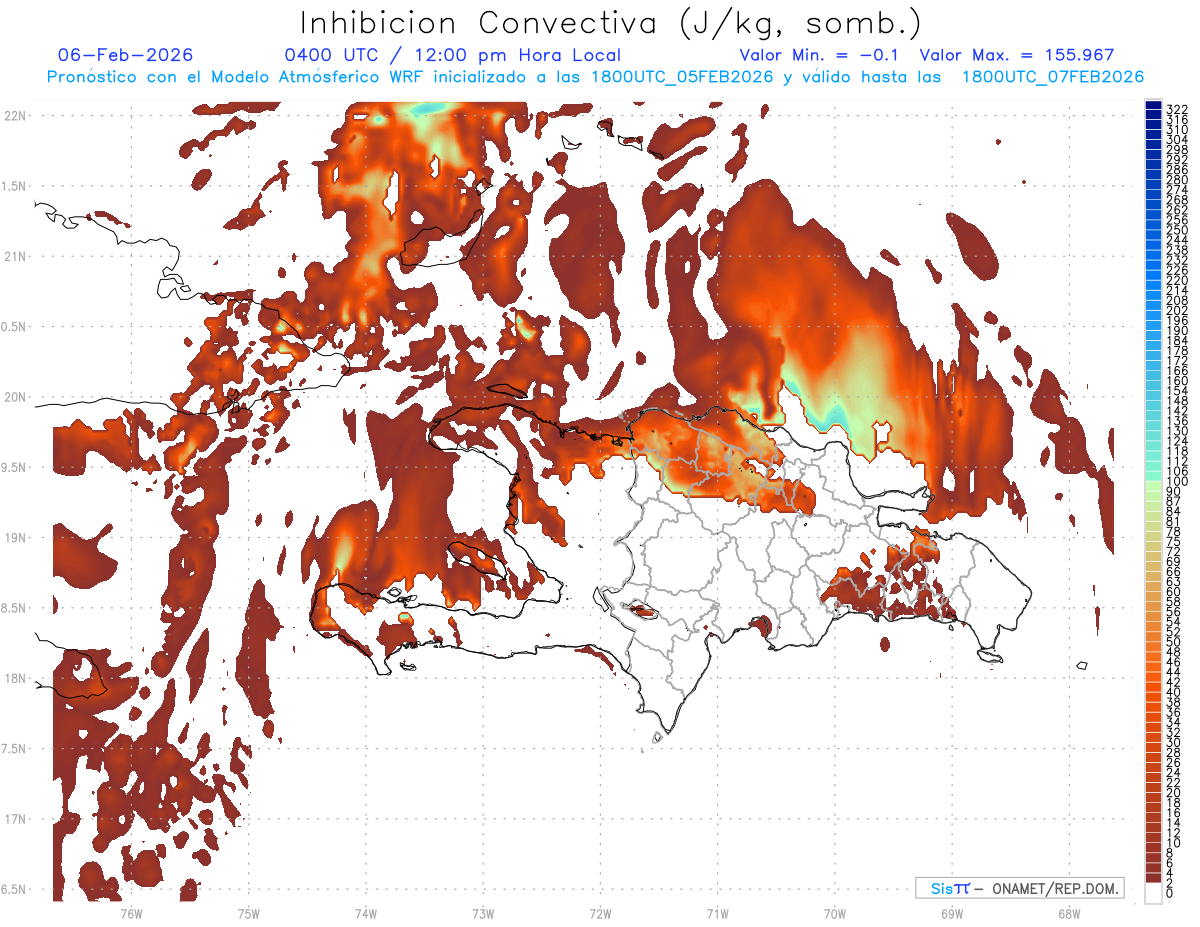Click the 'Valor Min. = -0.1' readout
1200x927 pixels.
pyautogui.click(x=819, y=55)
